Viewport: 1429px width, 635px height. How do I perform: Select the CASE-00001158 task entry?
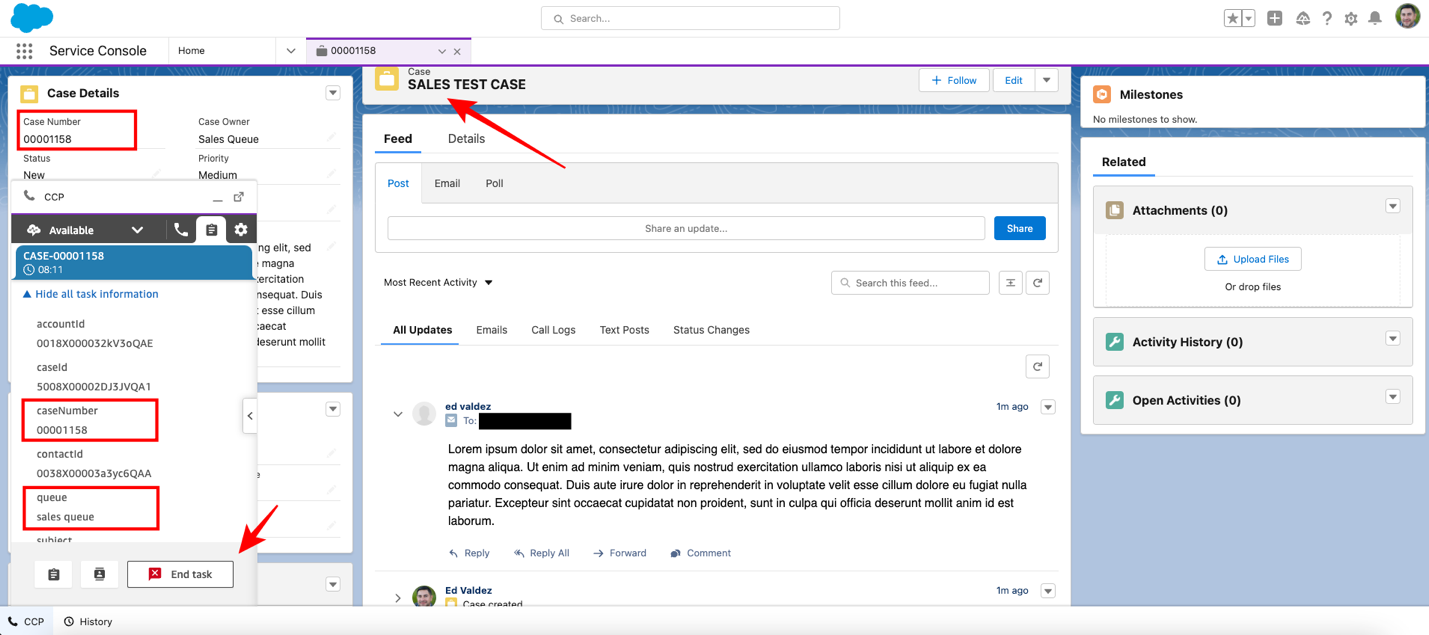tap(133, 262)
